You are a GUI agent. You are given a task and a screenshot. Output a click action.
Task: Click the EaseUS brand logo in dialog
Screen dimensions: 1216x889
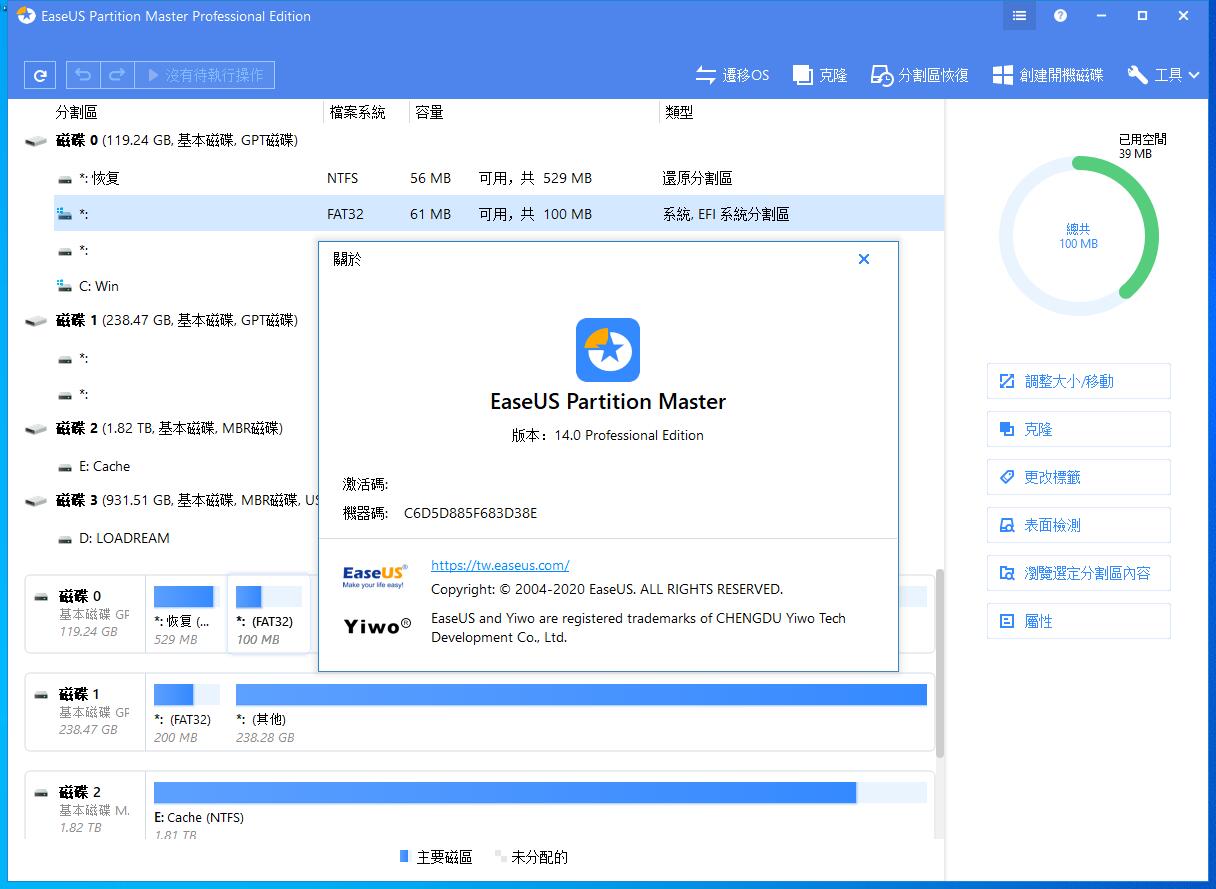(375, 576)
